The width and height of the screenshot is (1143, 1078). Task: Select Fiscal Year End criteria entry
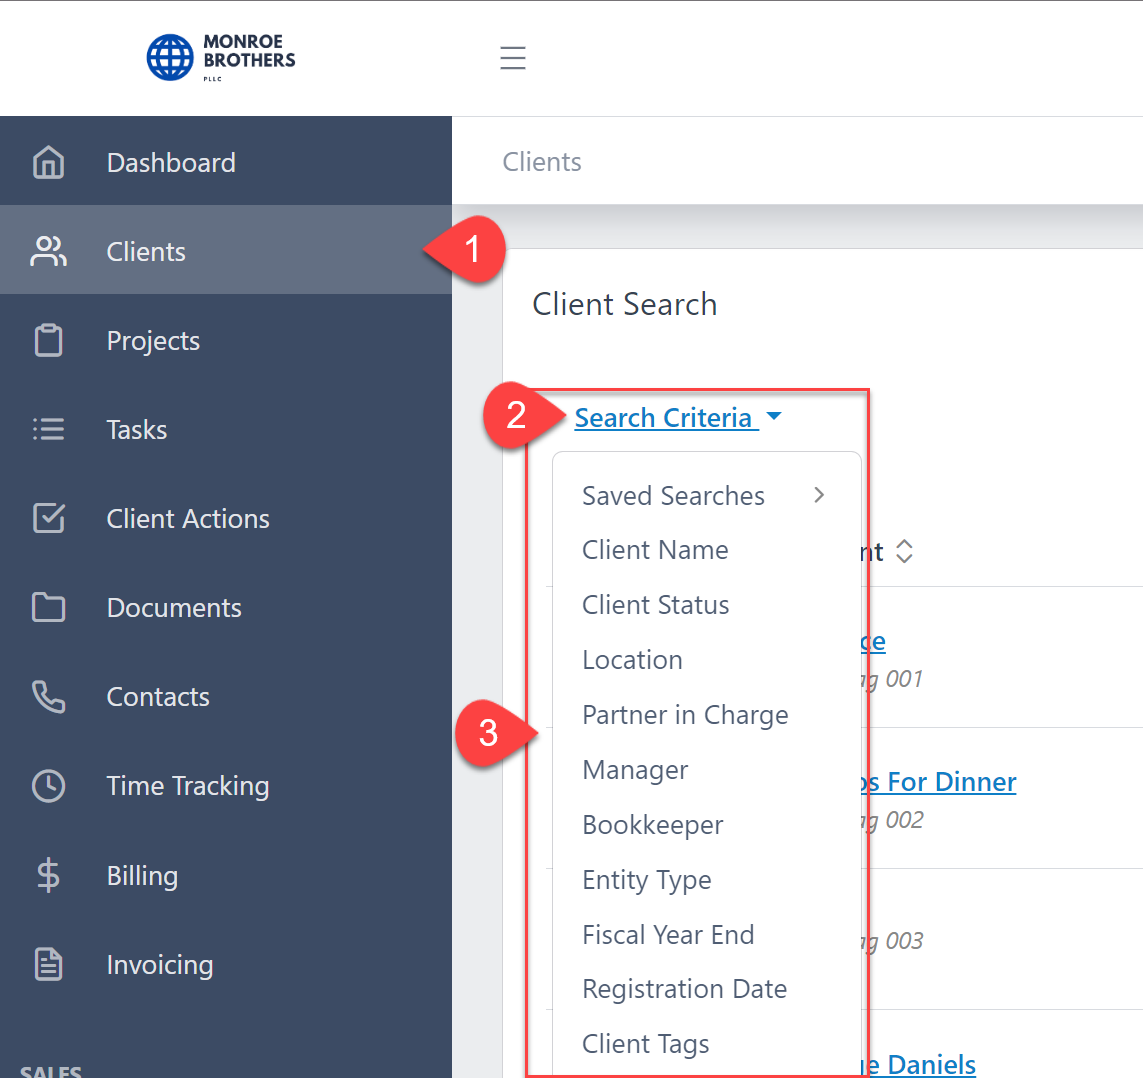click(x=668, y=934)
